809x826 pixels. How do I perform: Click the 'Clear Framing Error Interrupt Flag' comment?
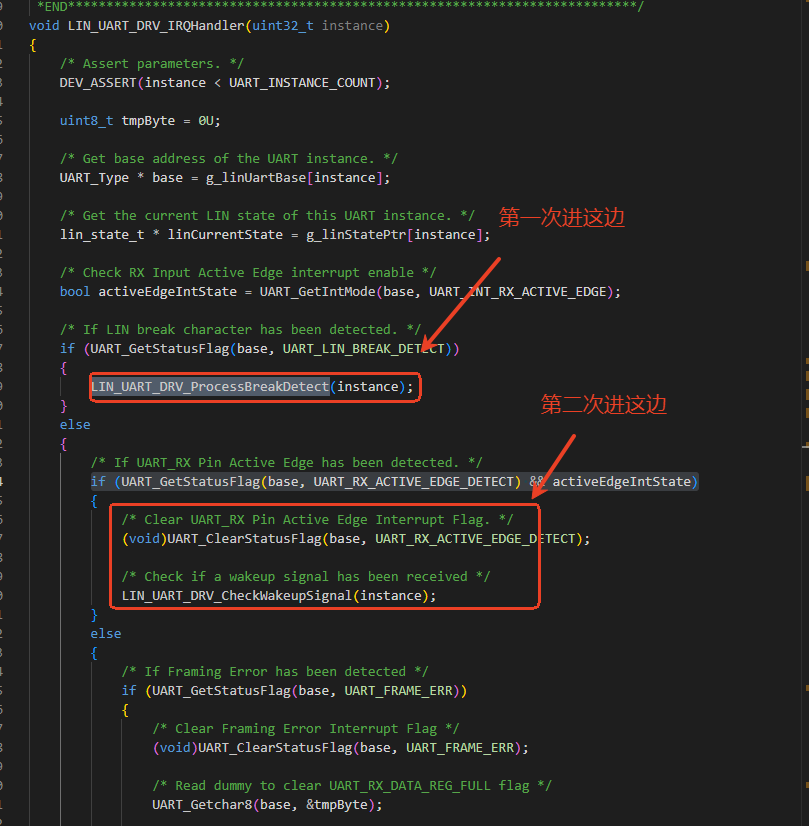tap(294, 728)
